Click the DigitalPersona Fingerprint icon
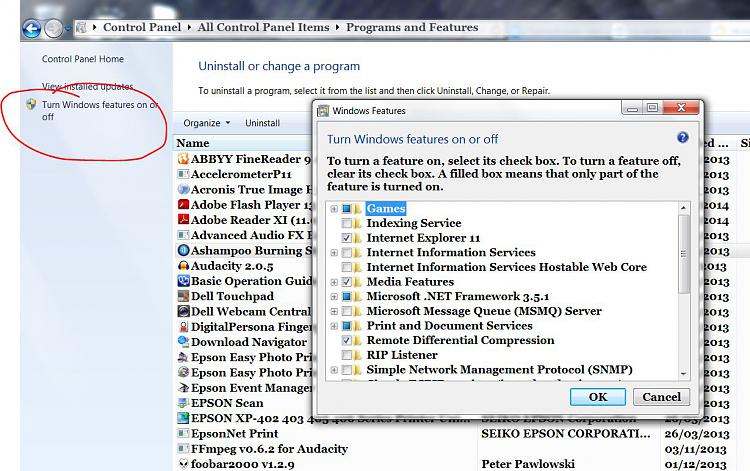750x471 pixels. pos(183,327)
